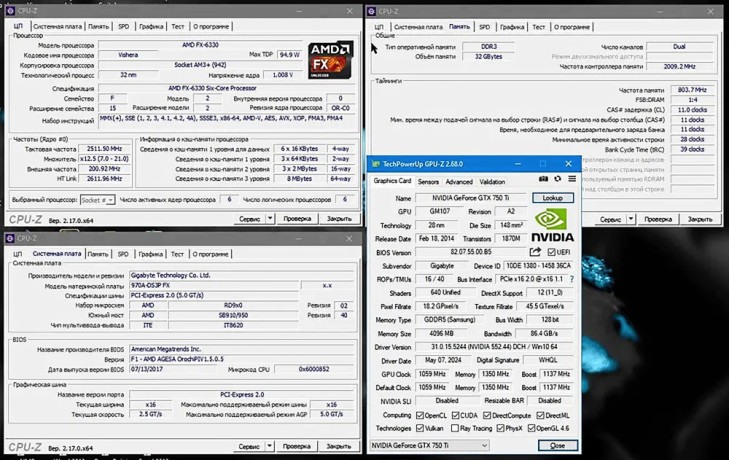This screenshot has height=460, width=729.
Task: Click the Close button in GPU-Z
Action: [557, 446]
